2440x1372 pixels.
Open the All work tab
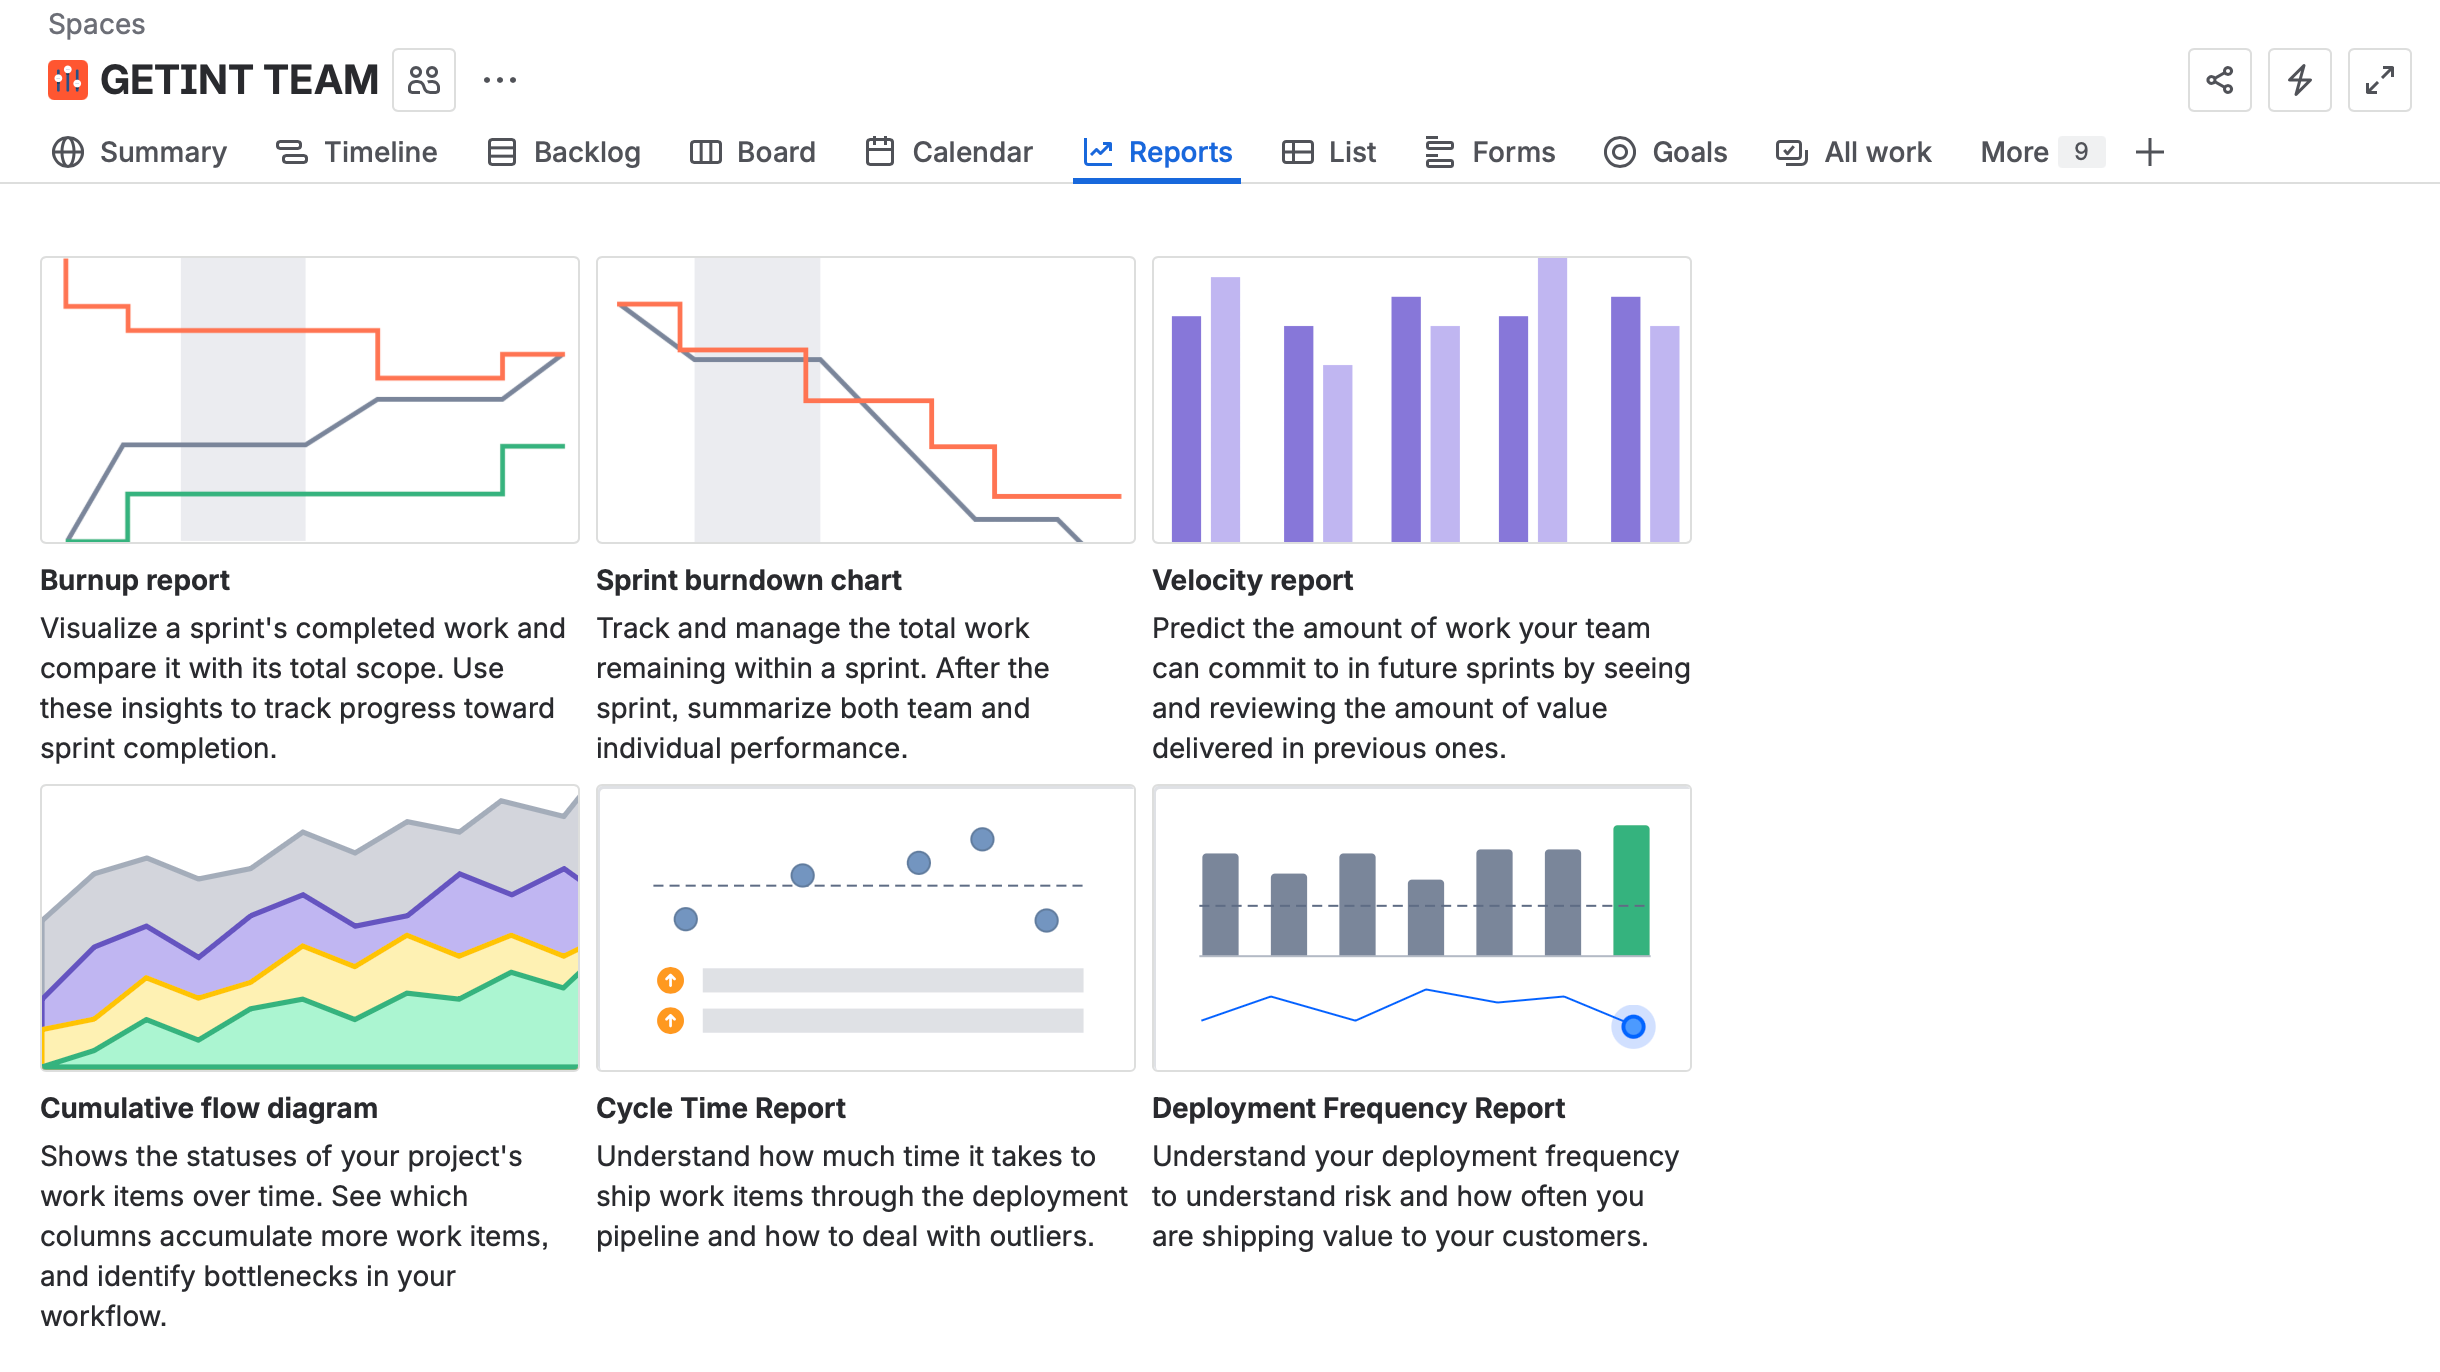(1855, 152)
